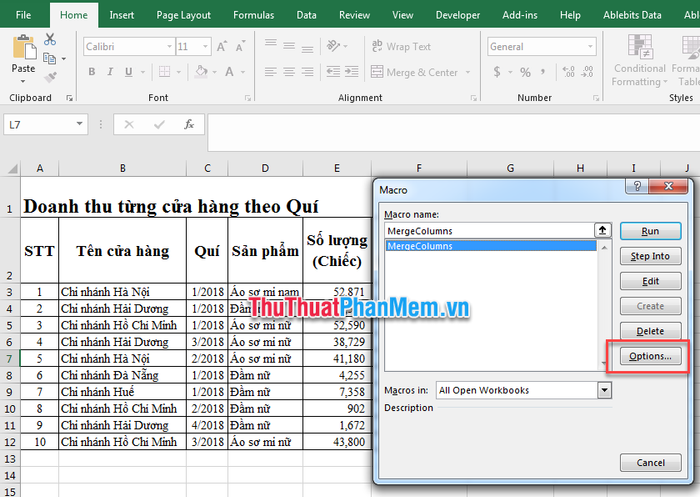Click Merge & Center
Viewport: 700px width, 497px height.
click(414, 72)
